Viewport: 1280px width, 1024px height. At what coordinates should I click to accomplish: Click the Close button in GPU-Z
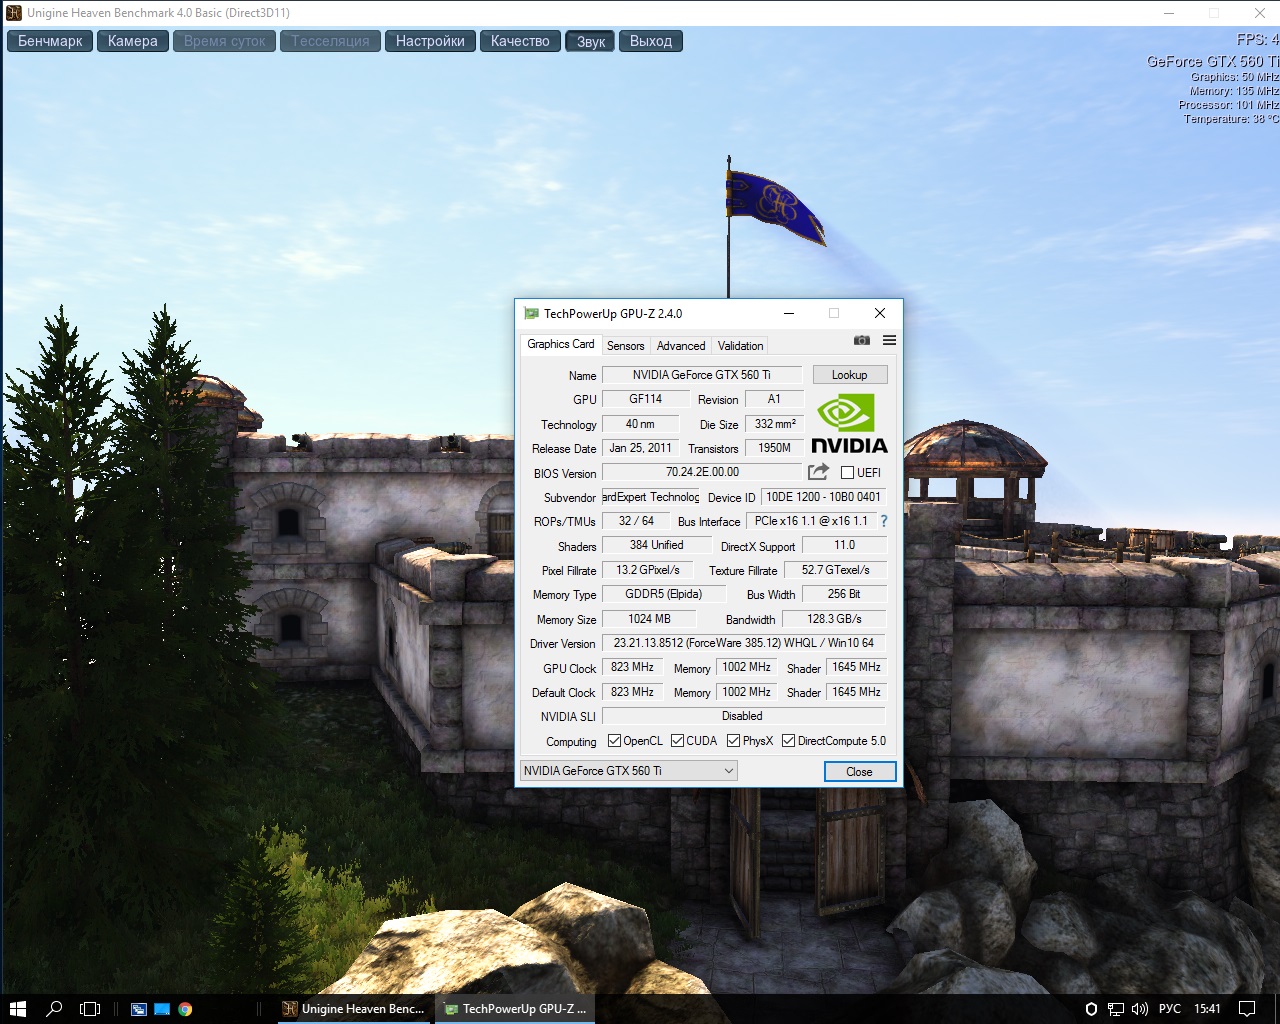tap(859, 772)
